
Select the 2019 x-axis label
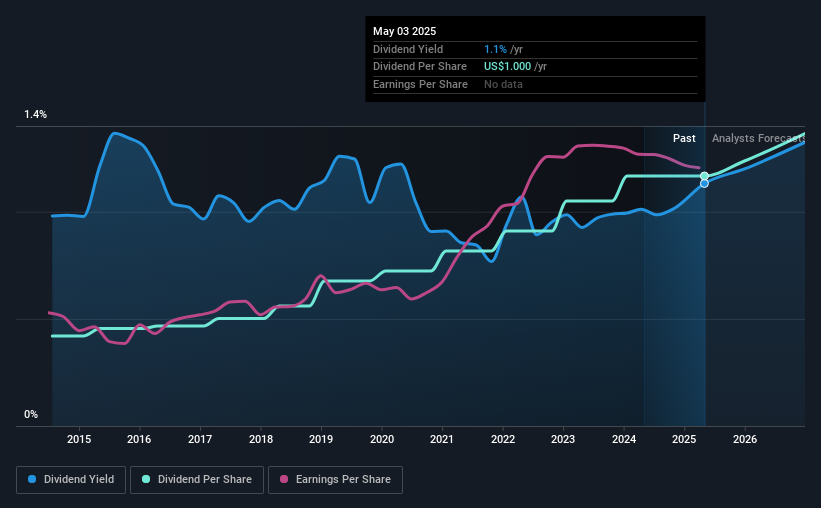point(321,439)
